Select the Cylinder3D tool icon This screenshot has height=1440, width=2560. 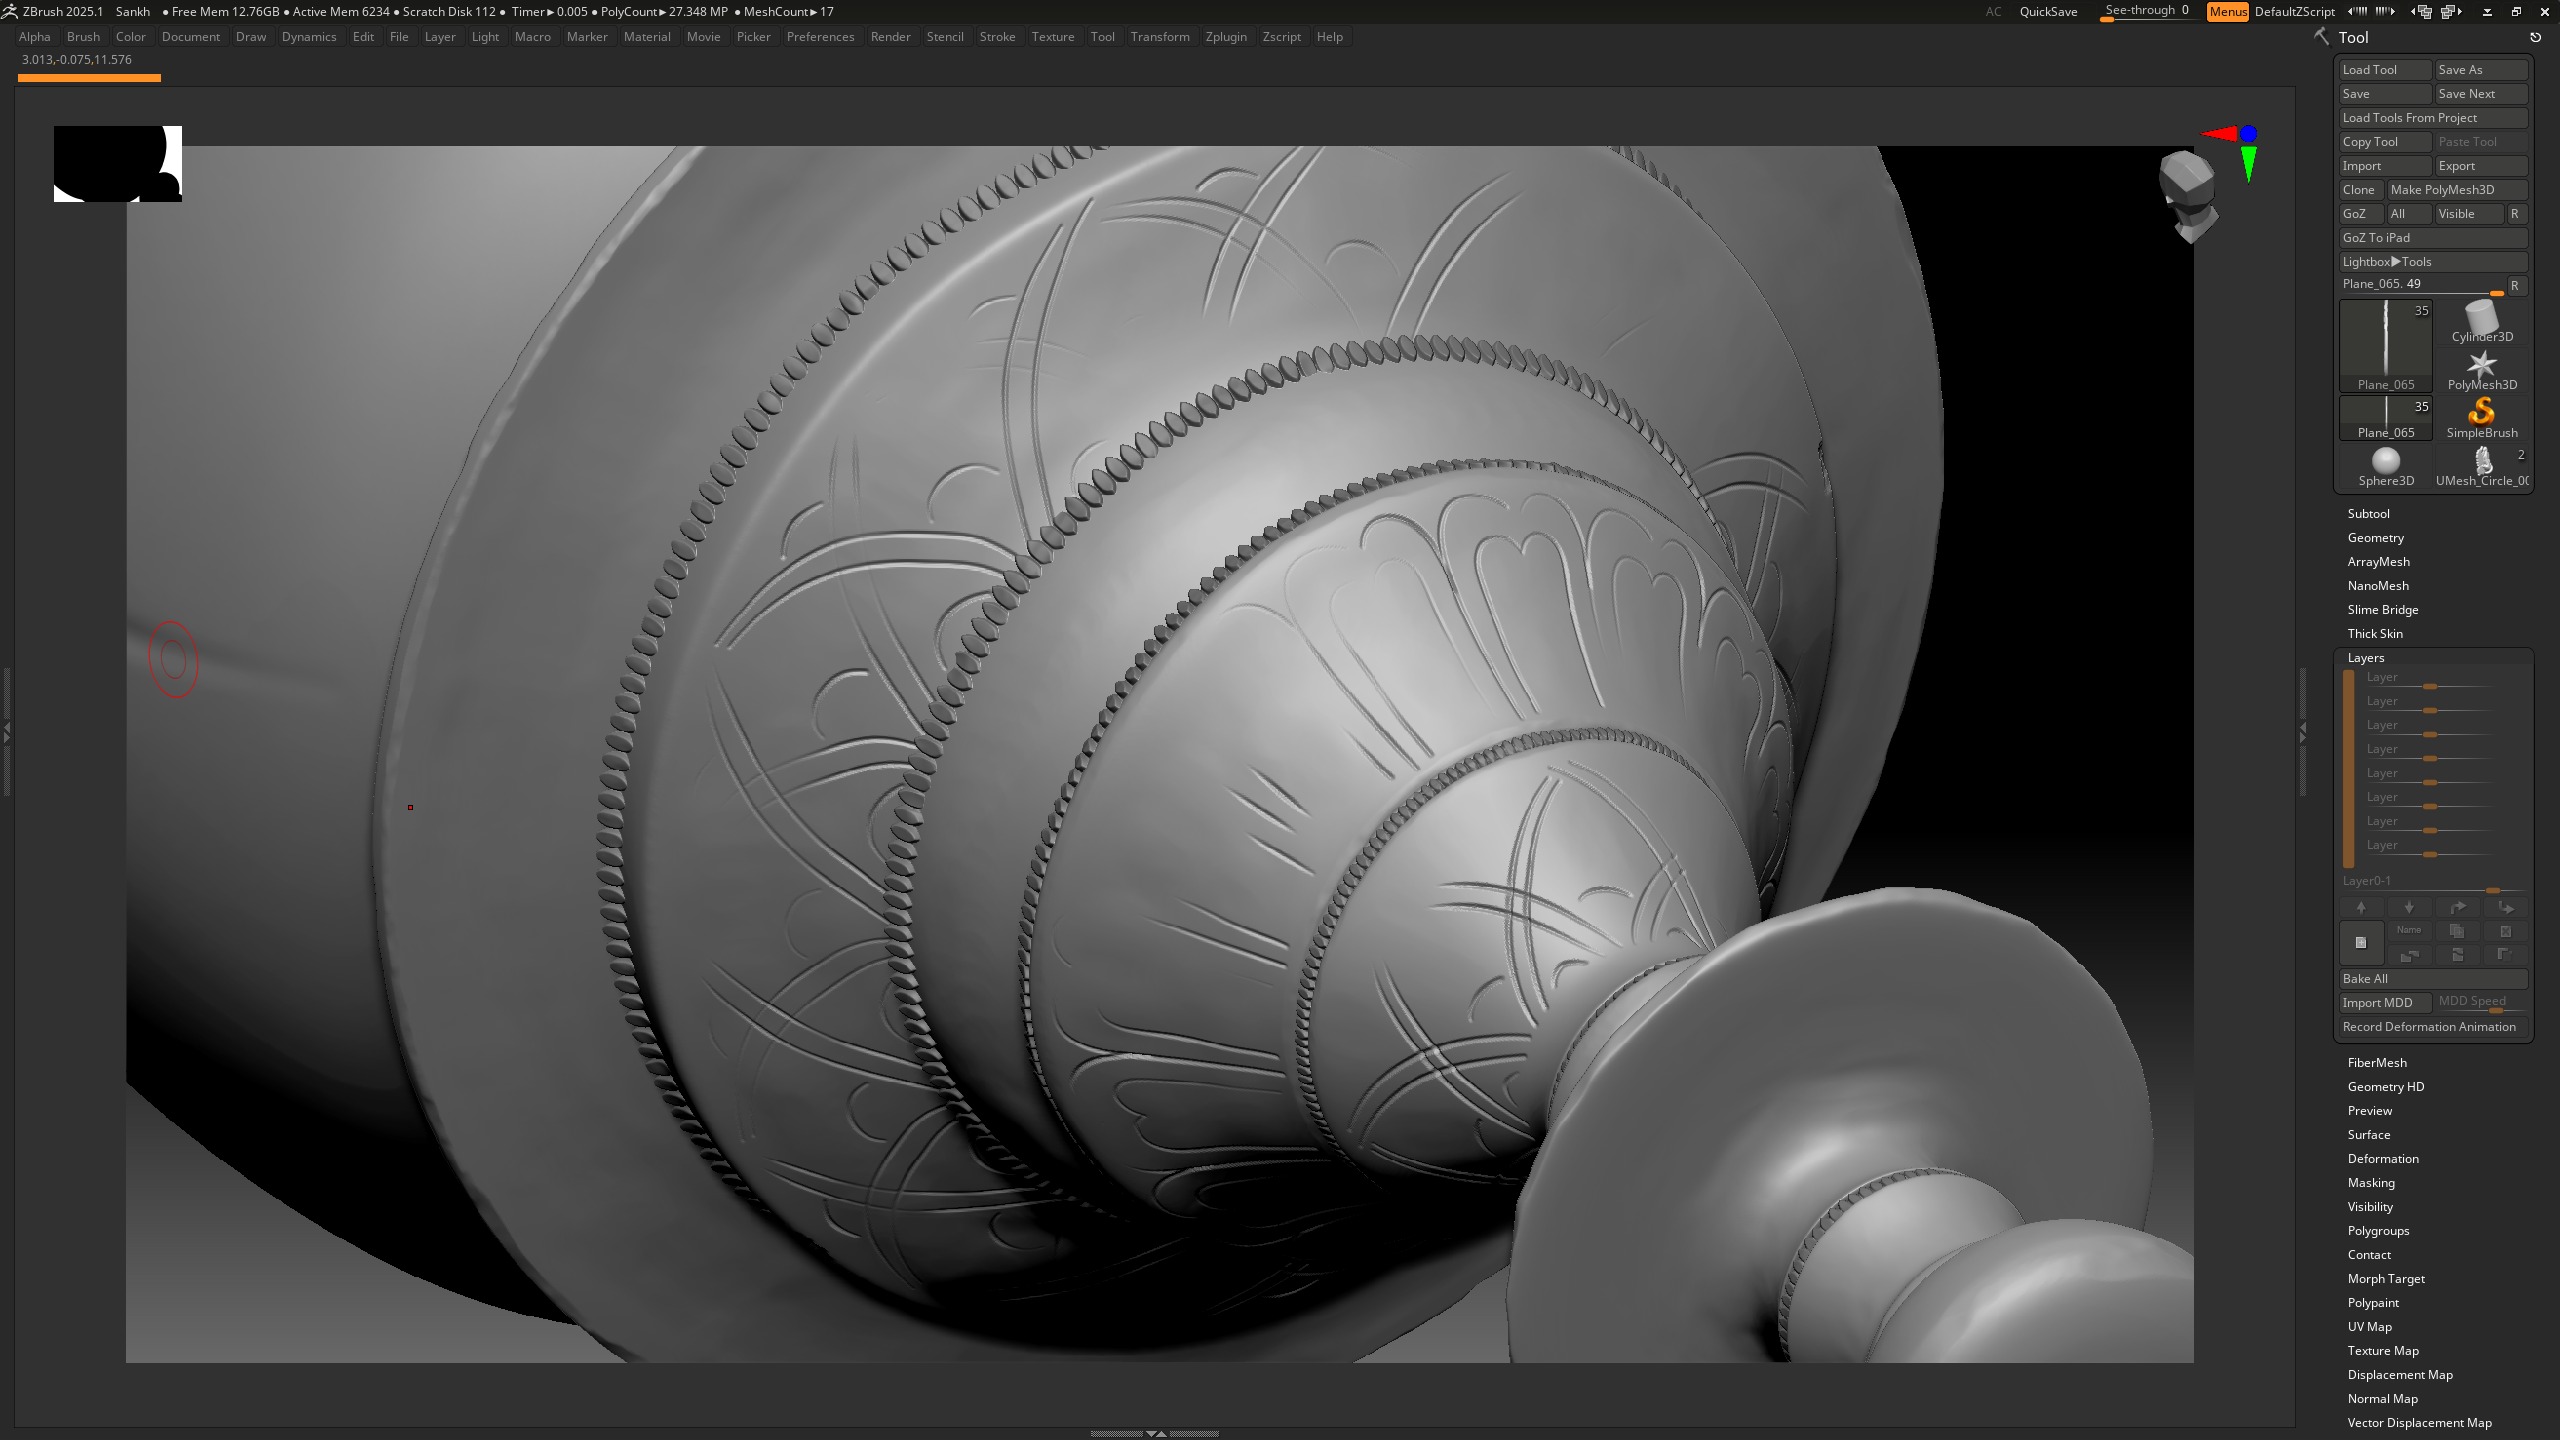[x=2482, y=321]
